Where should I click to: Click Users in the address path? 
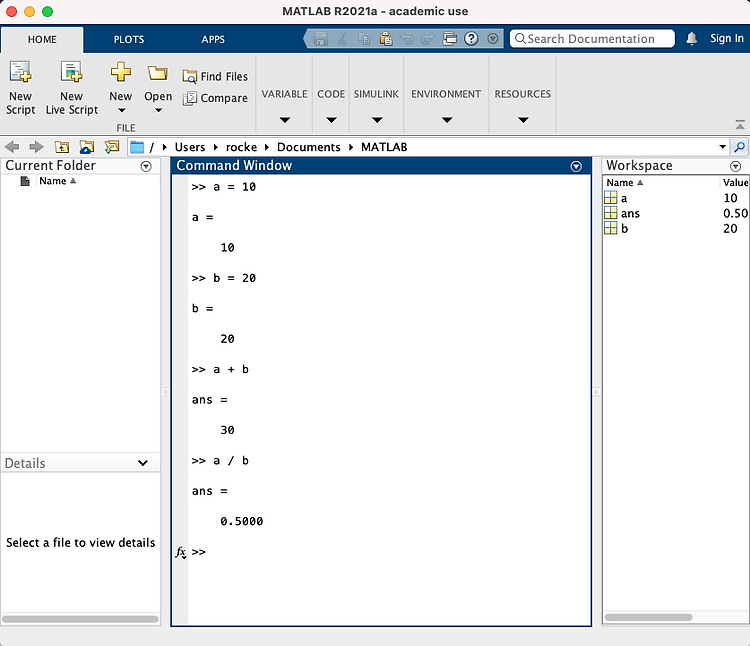(190, 147)
